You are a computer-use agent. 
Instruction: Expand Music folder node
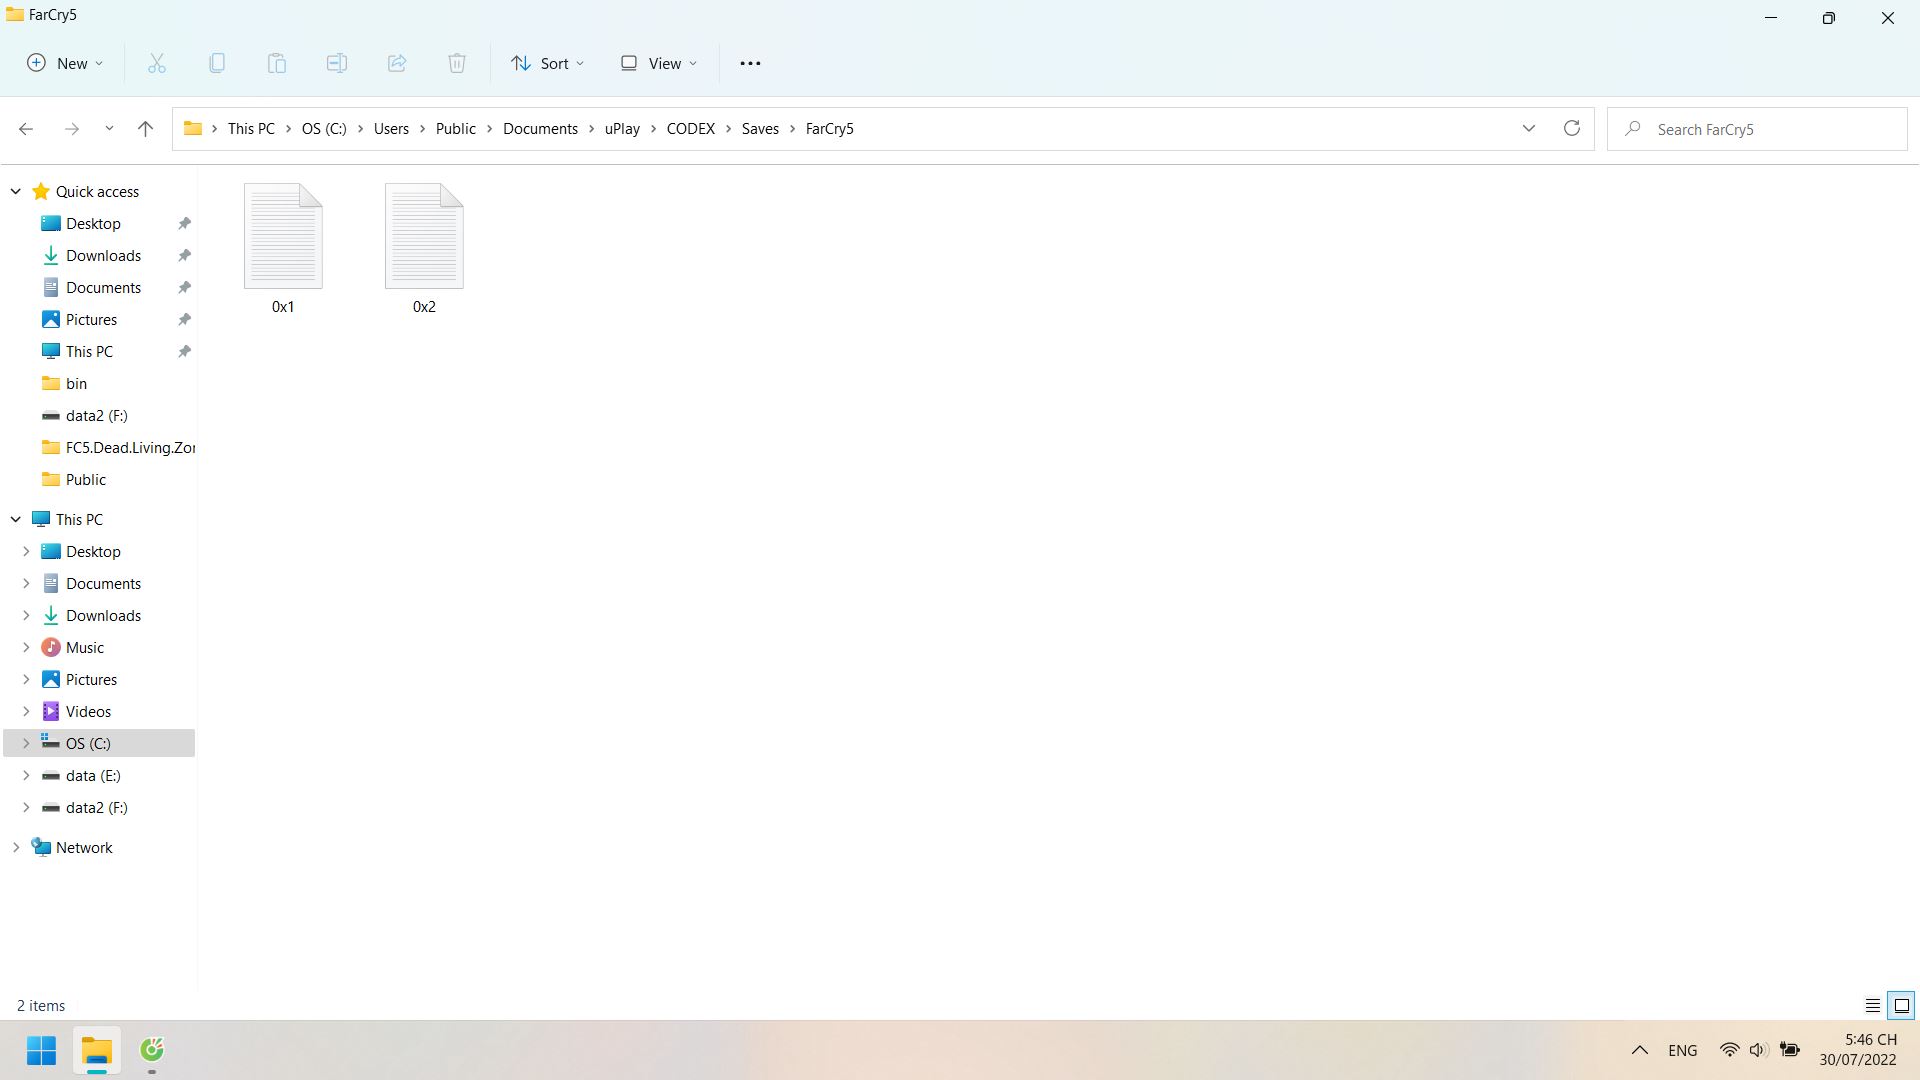click(26, 648)
